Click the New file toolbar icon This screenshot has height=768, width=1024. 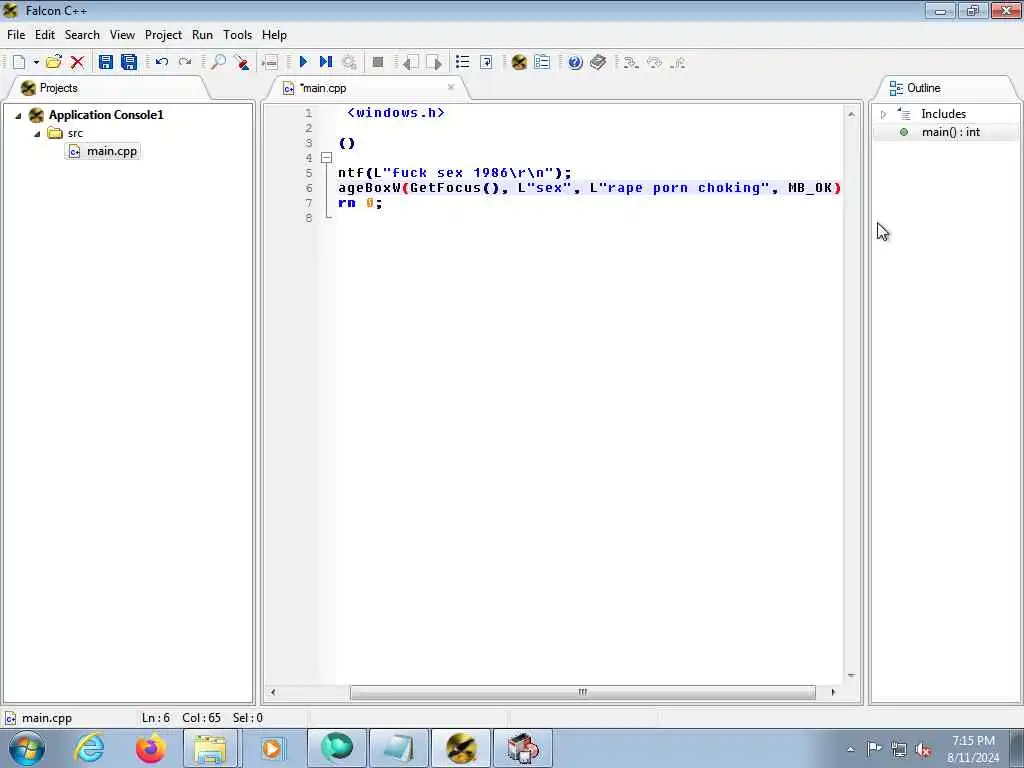(19, 62)
